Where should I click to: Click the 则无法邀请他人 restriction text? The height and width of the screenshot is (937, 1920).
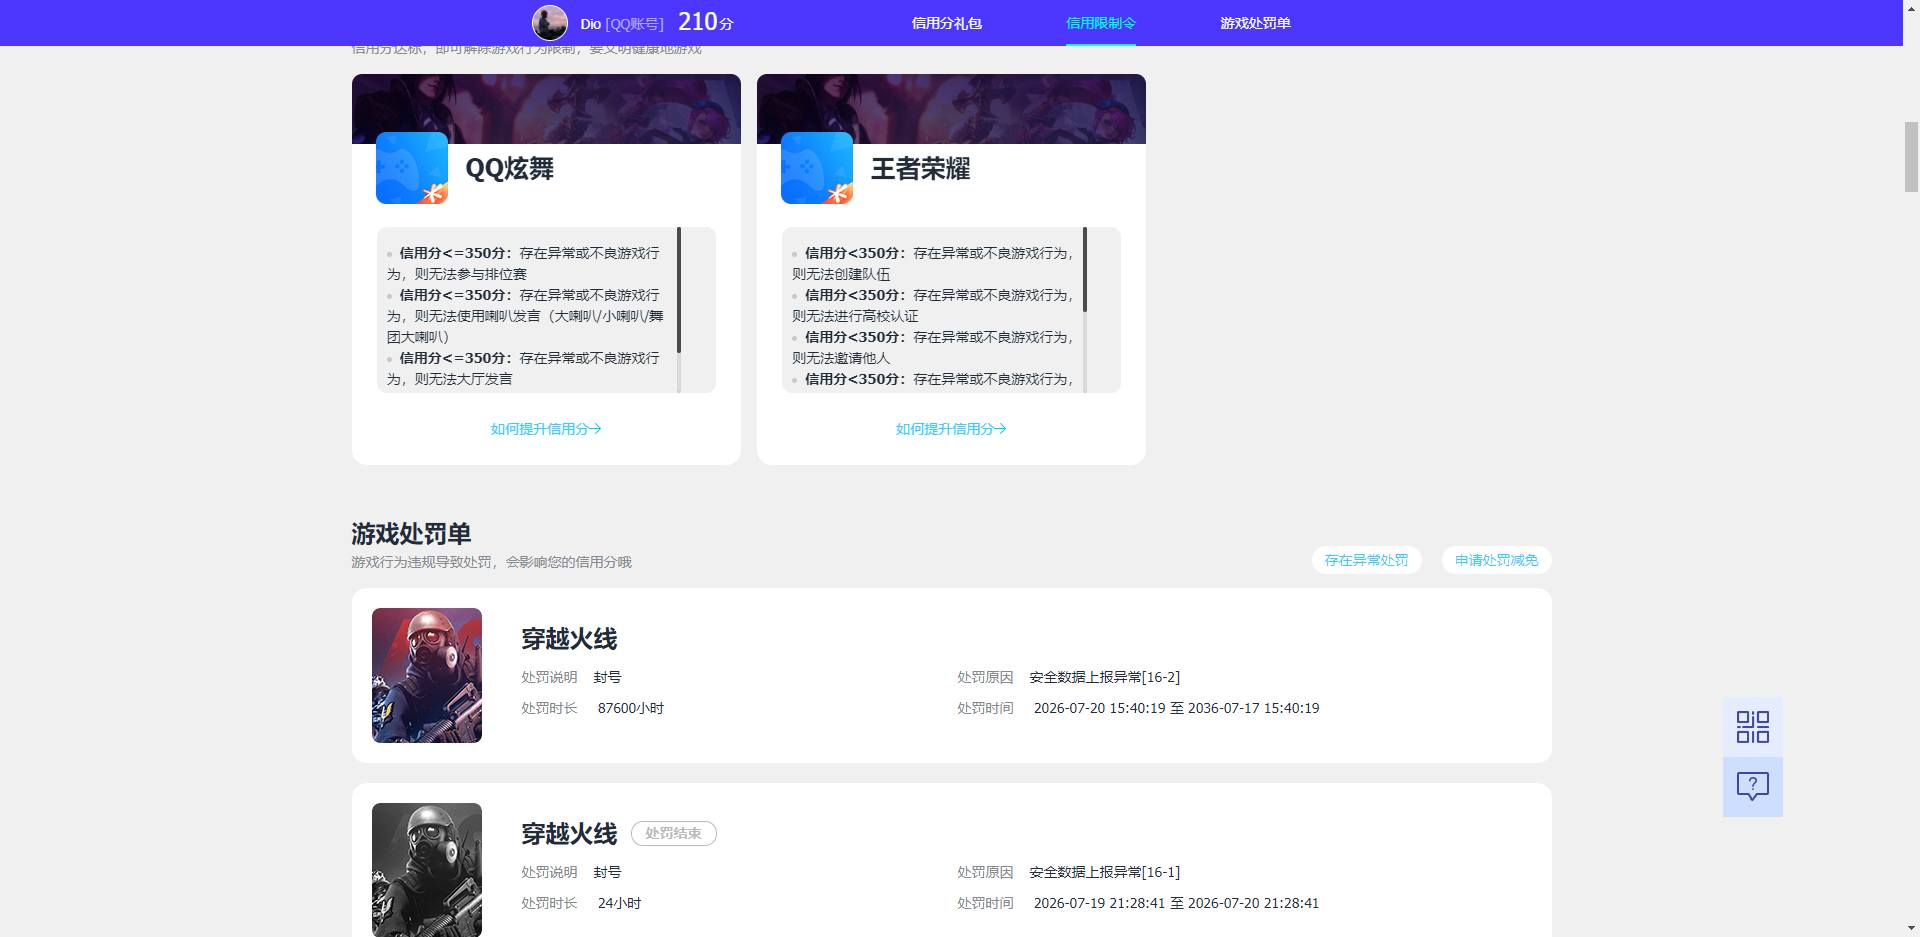841,358
